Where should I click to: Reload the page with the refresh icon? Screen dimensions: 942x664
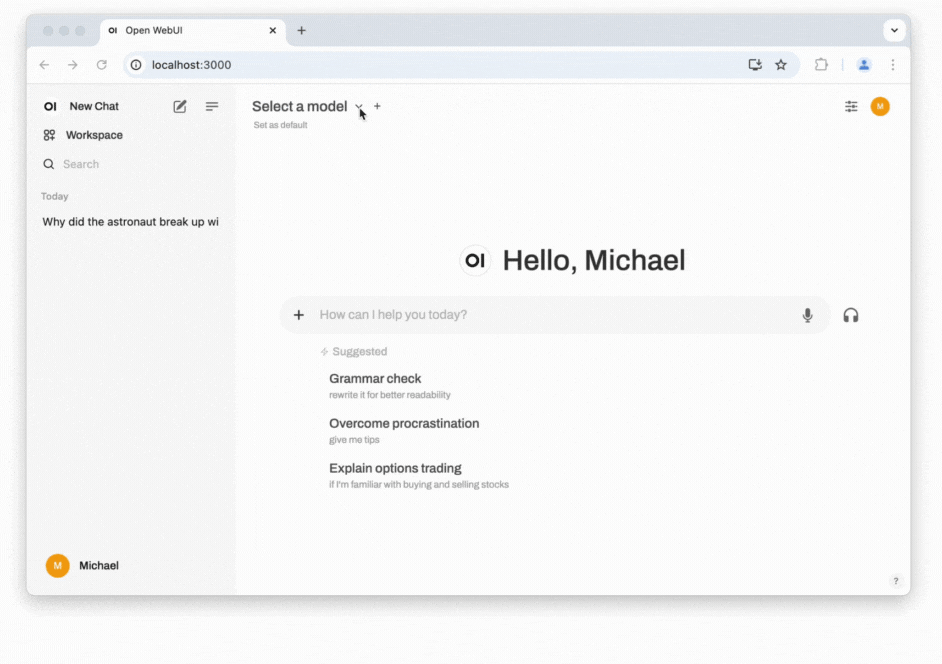tap(103, 64)
